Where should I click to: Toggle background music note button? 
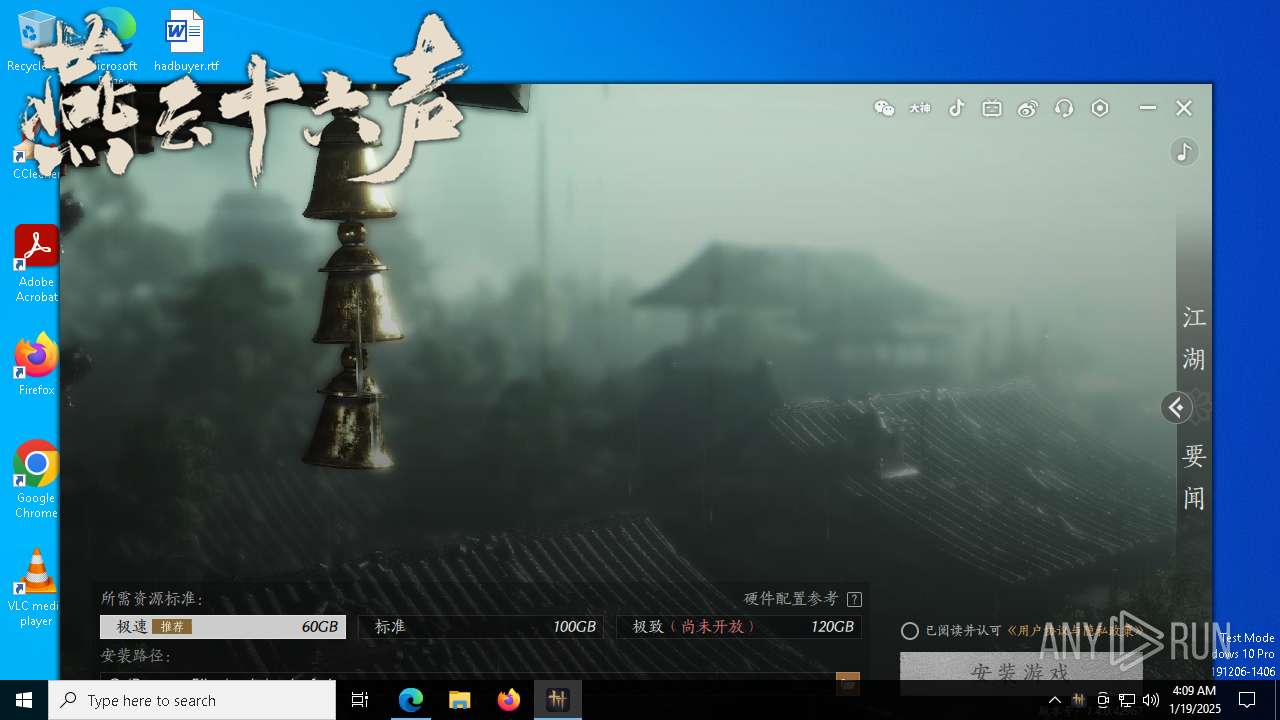[x=1184, y=151]
